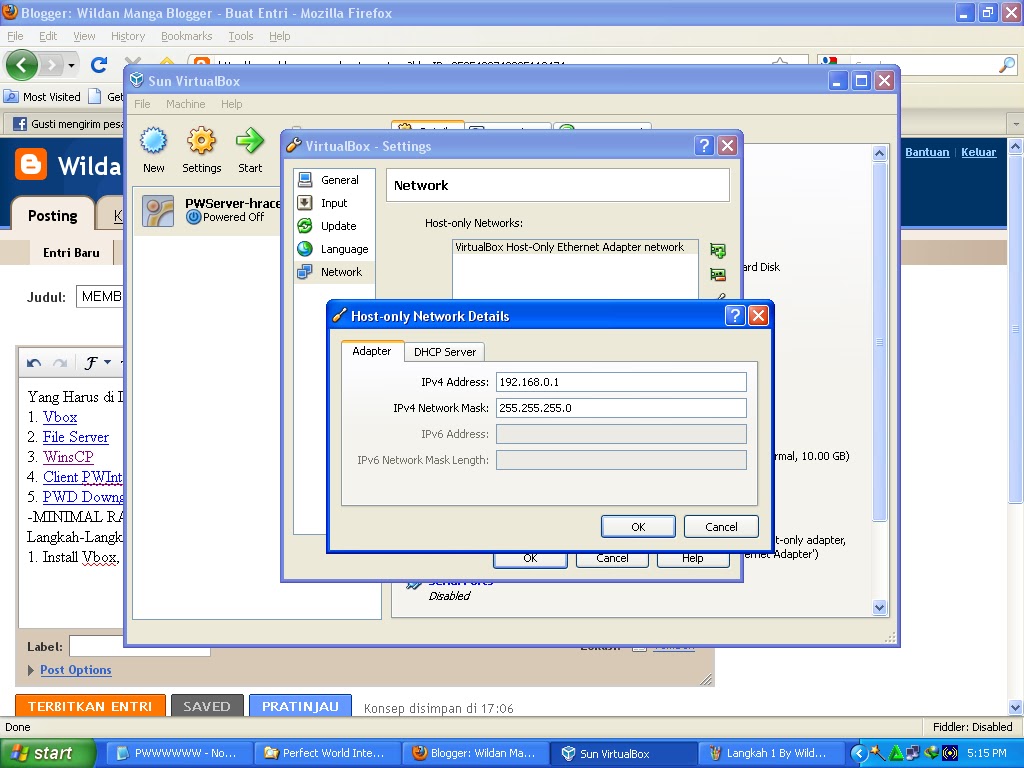Click Firefox back arrow button
The height and width of the screenshot is (768, 1024).
(22, 65)
